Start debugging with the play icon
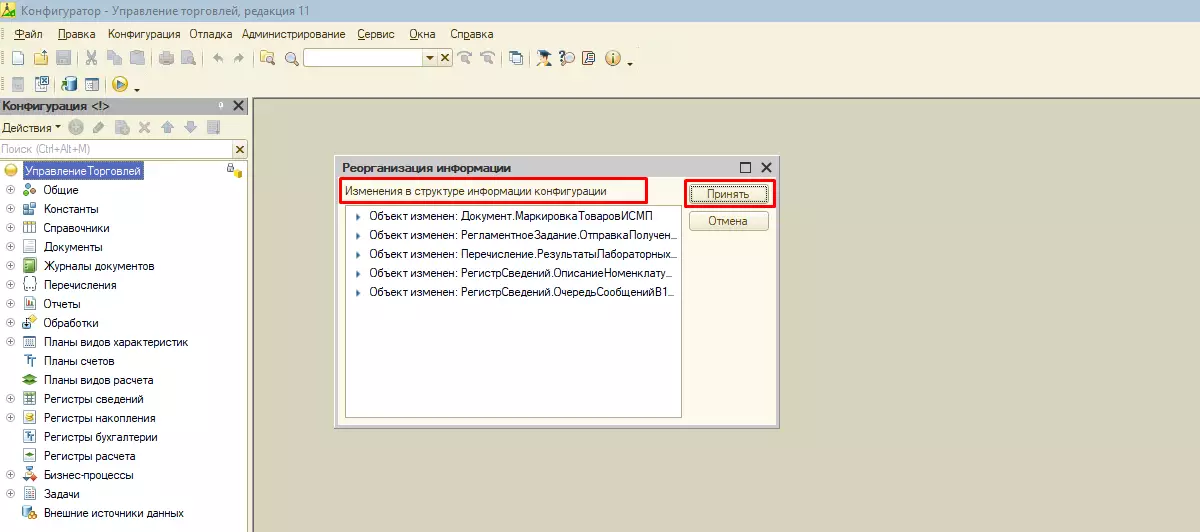Image resolution: width=1200 pixels, height=532 pixels. click(120, 85)
